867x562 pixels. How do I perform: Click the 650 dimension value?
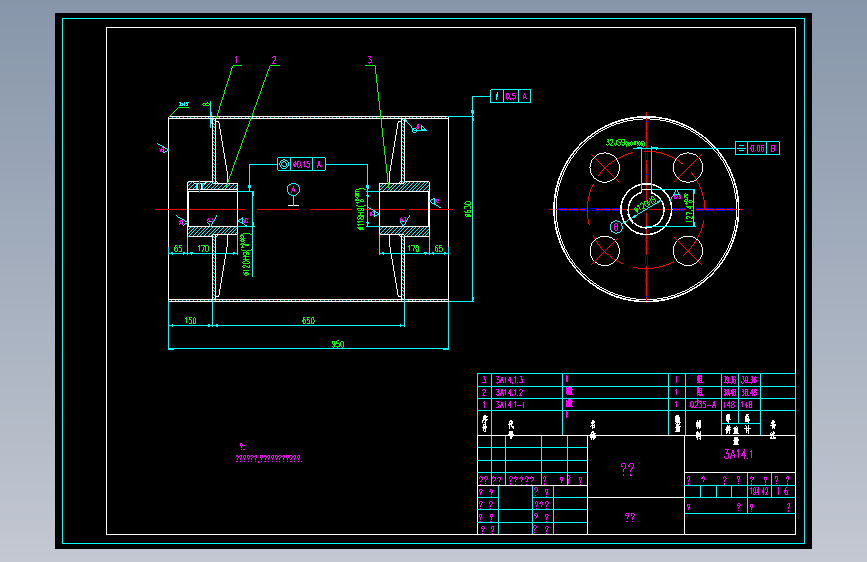[308, 320]
